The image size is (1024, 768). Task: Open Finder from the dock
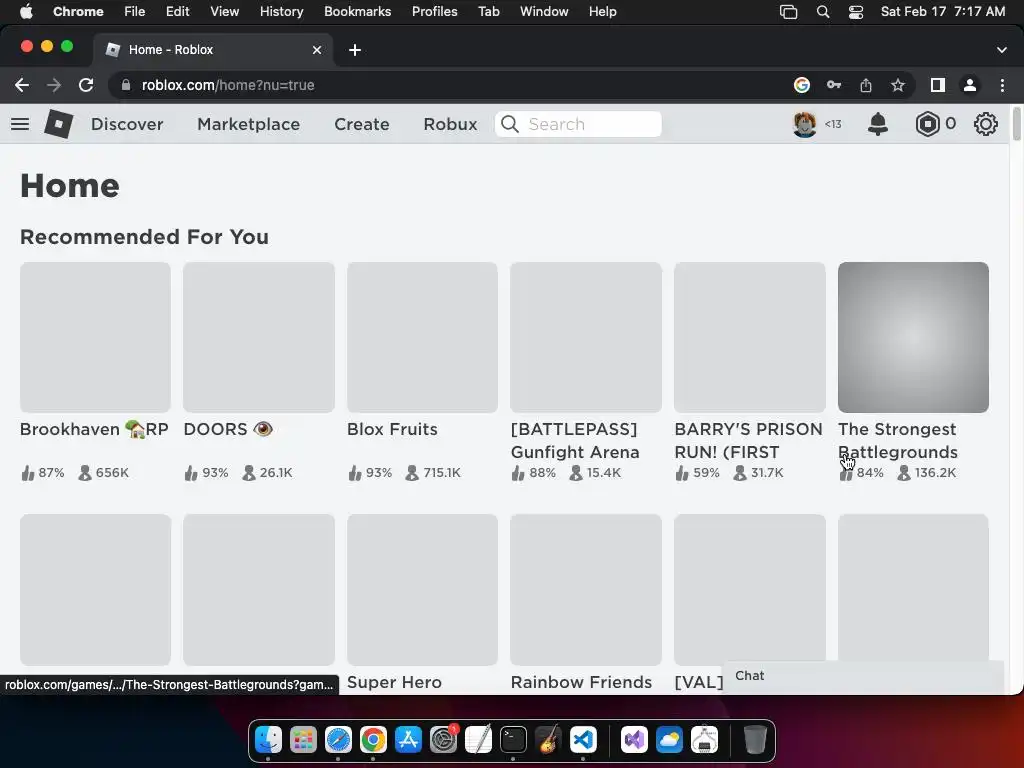[268, 740]
